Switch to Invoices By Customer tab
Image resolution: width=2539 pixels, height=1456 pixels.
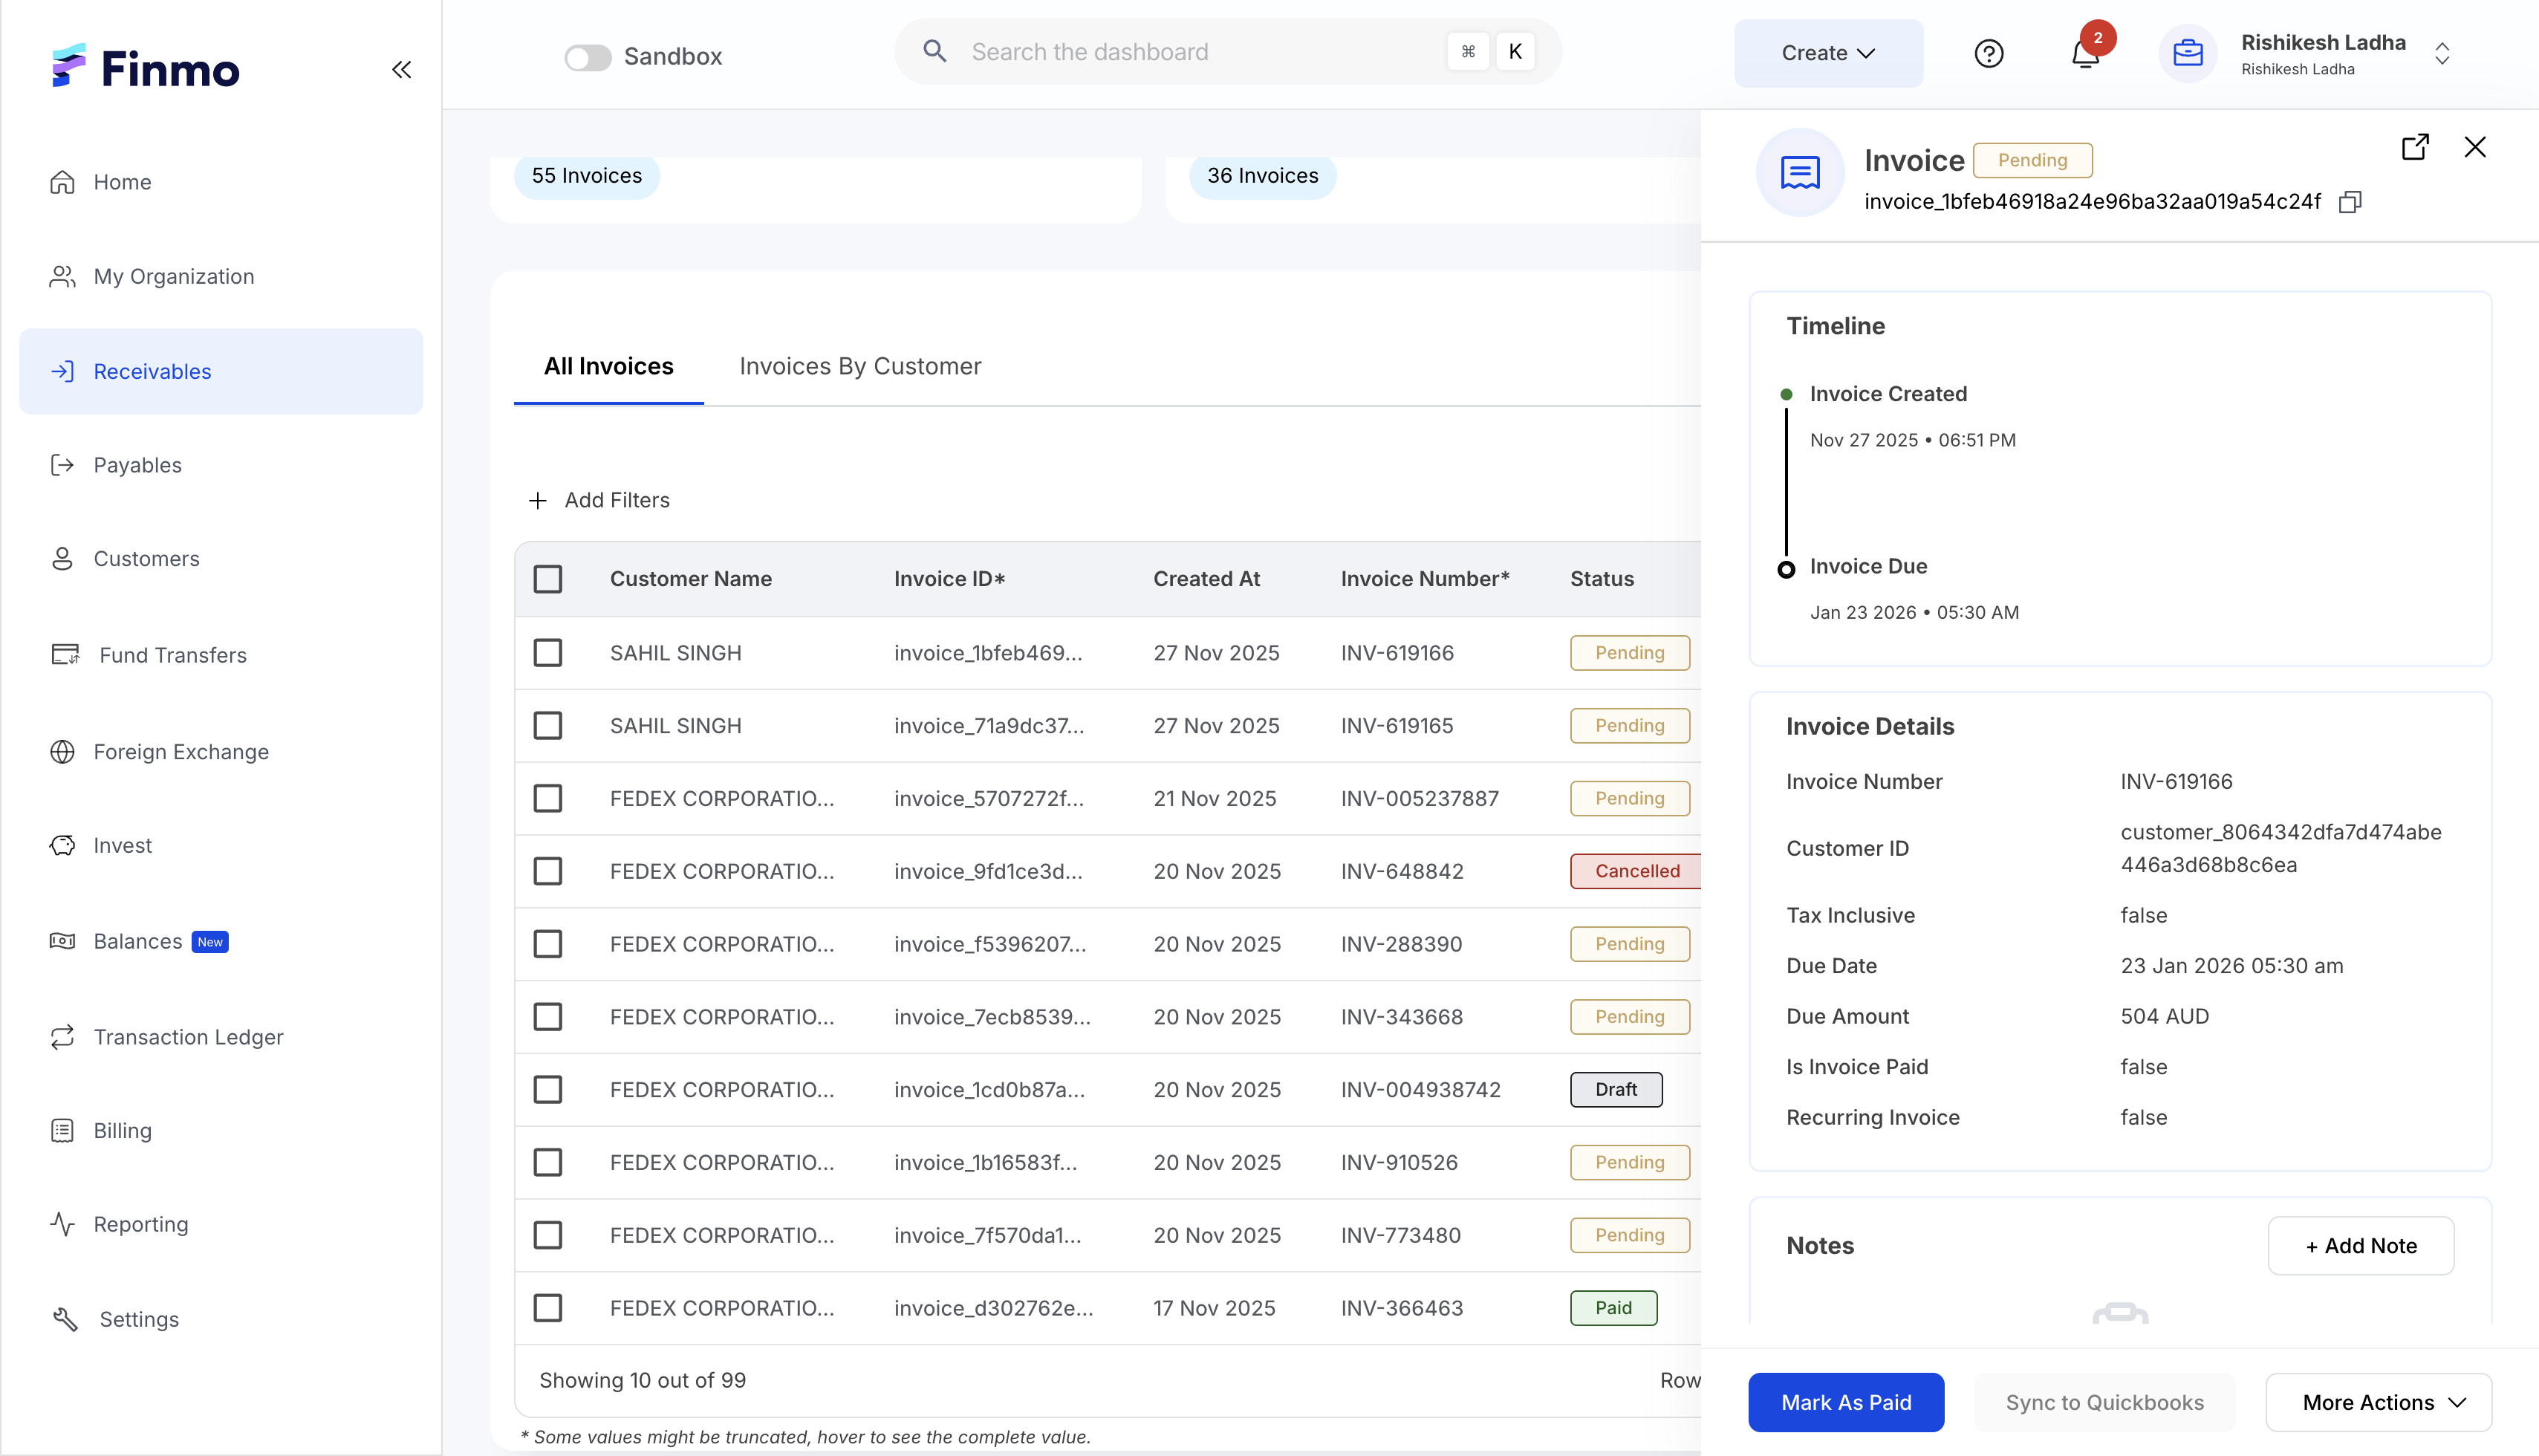click(860, 366)
